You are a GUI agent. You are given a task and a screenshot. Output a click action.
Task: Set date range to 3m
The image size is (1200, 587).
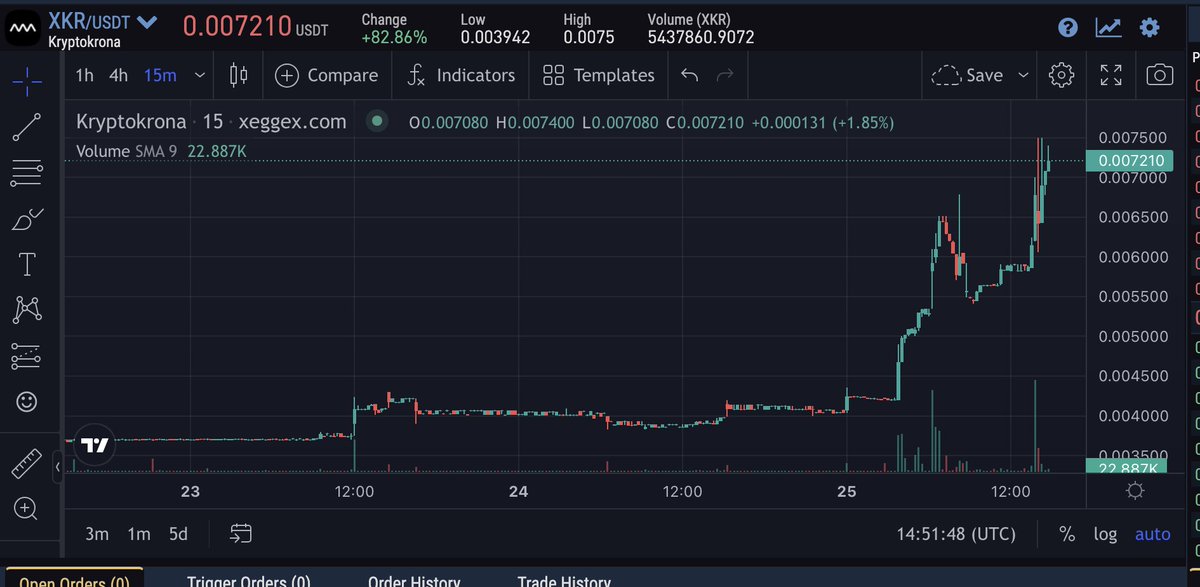click(97, 534)
